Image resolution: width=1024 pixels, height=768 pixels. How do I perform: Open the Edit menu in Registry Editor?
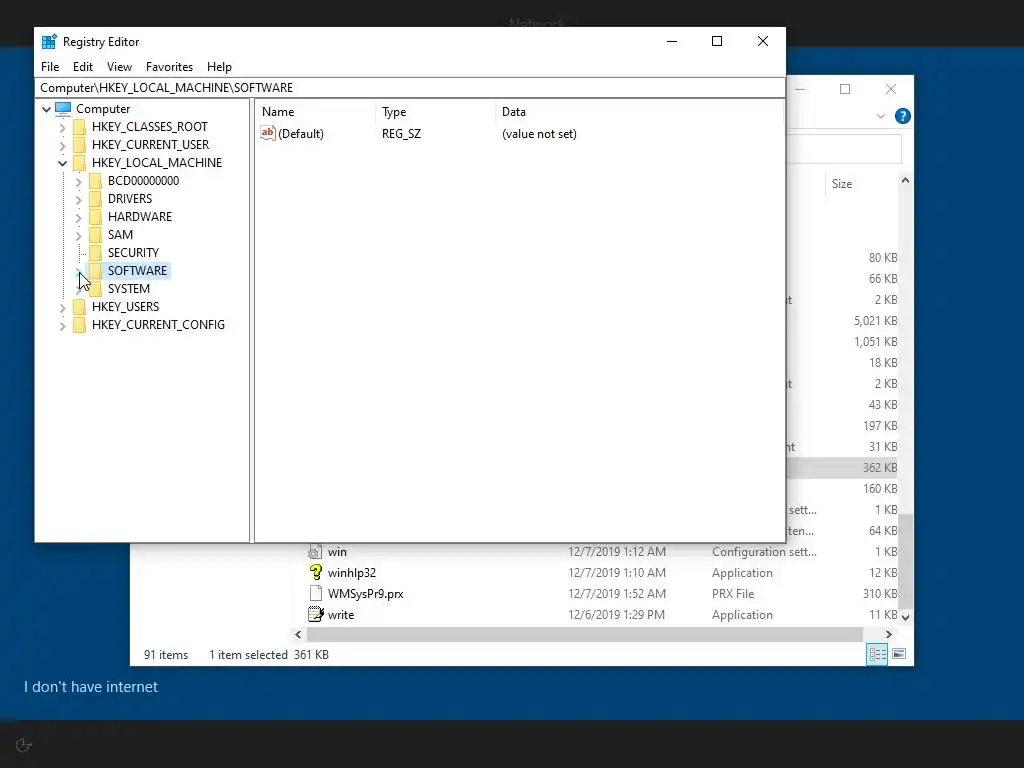pos(83,67)
